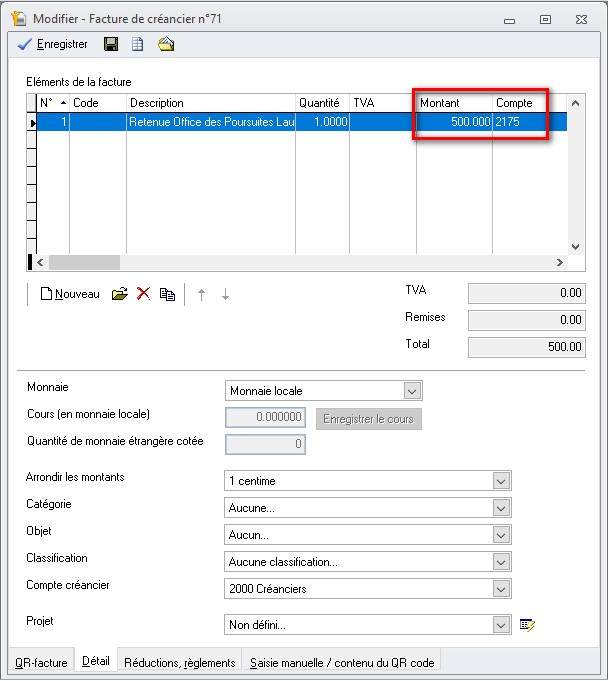Screen dimensions: 608x681
Task: Switch to the QR-facture tab
Action: point(40,662)
